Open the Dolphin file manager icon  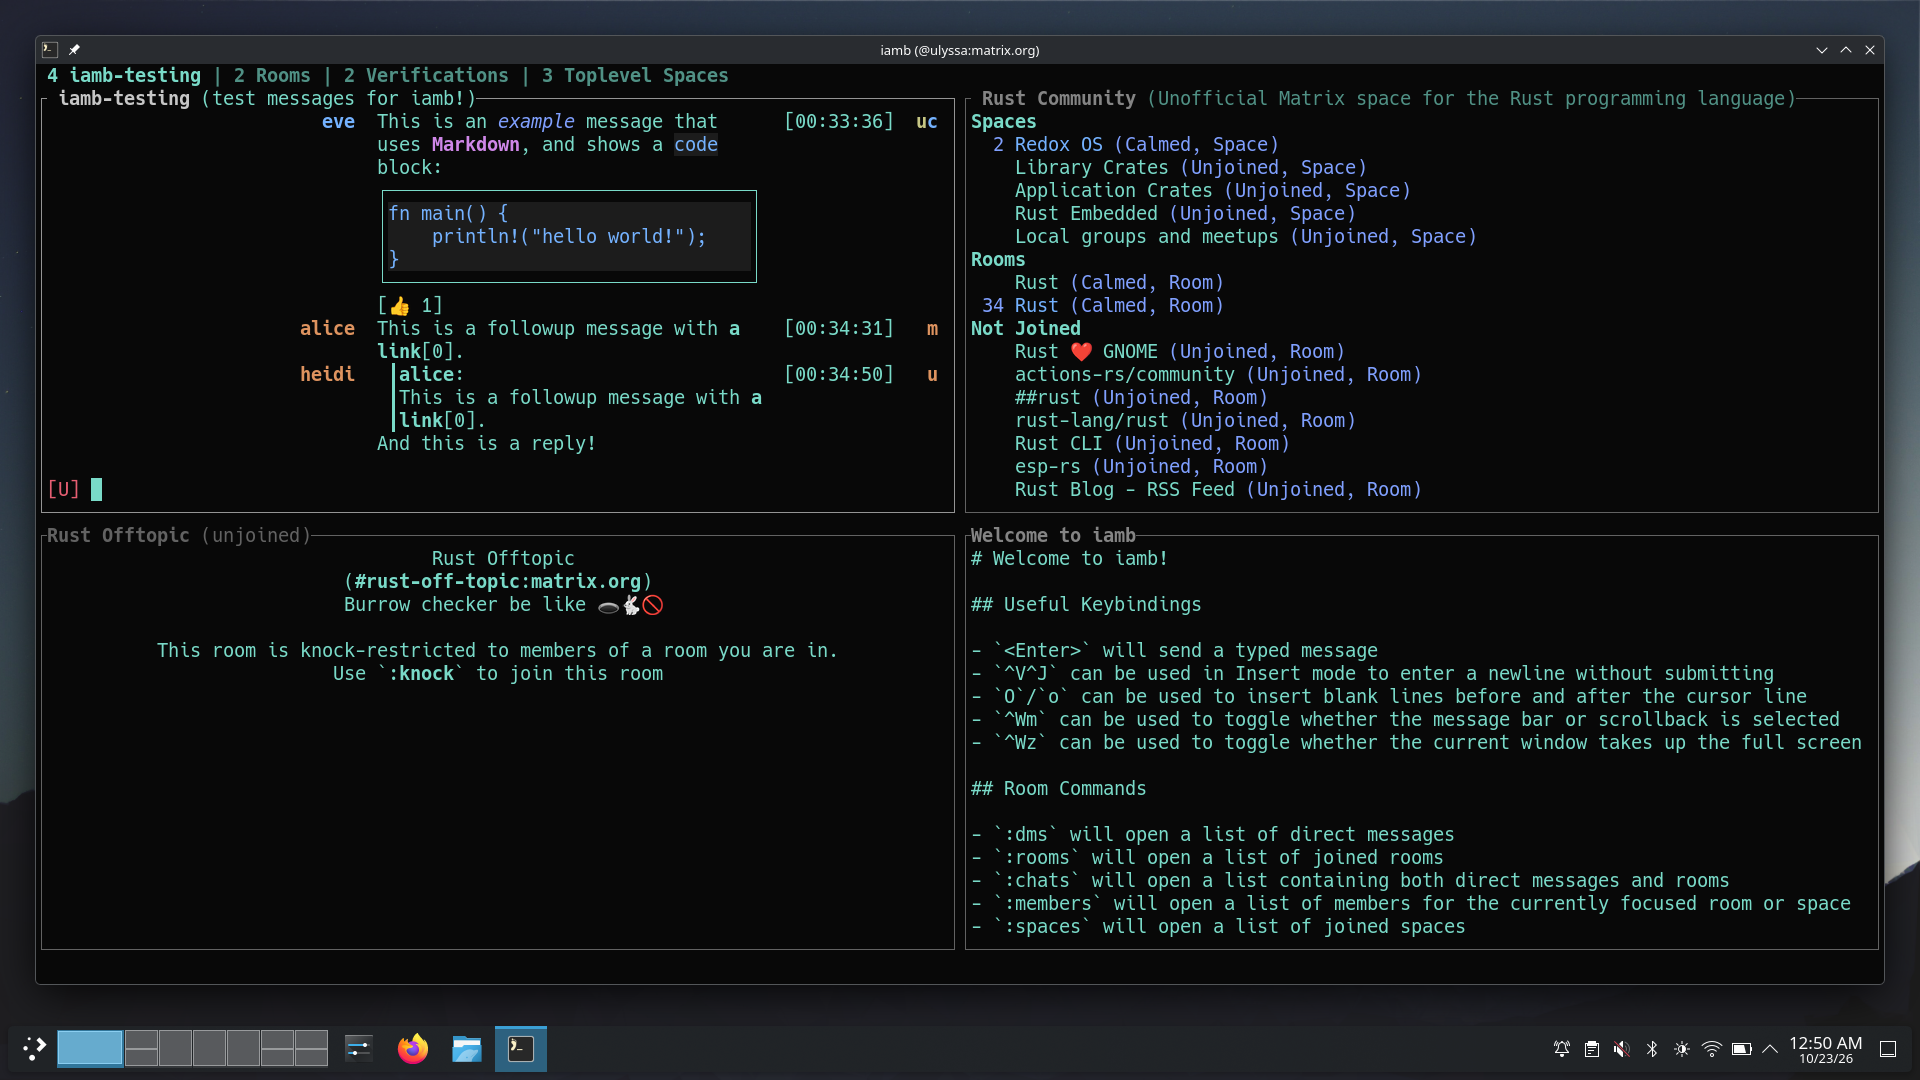tap(467, 1048)
